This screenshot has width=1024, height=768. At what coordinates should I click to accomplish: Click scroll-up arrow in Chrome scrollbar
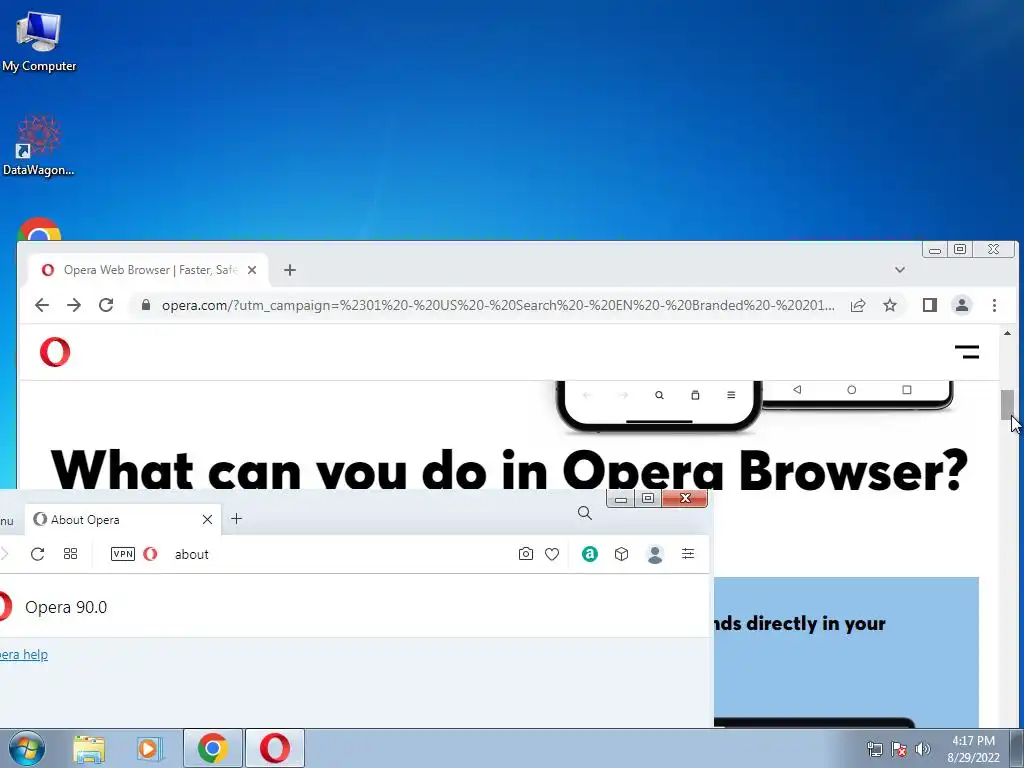click(x=1008, y=333)
